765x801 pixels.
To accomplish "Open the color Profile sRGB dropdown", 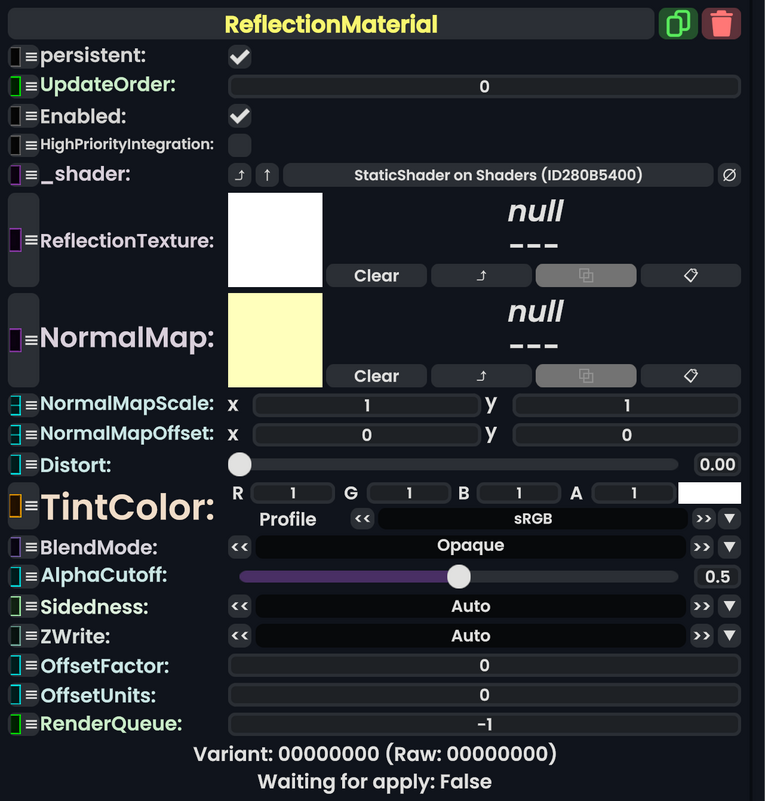I will pyautogui.click(x=729, y=519).
